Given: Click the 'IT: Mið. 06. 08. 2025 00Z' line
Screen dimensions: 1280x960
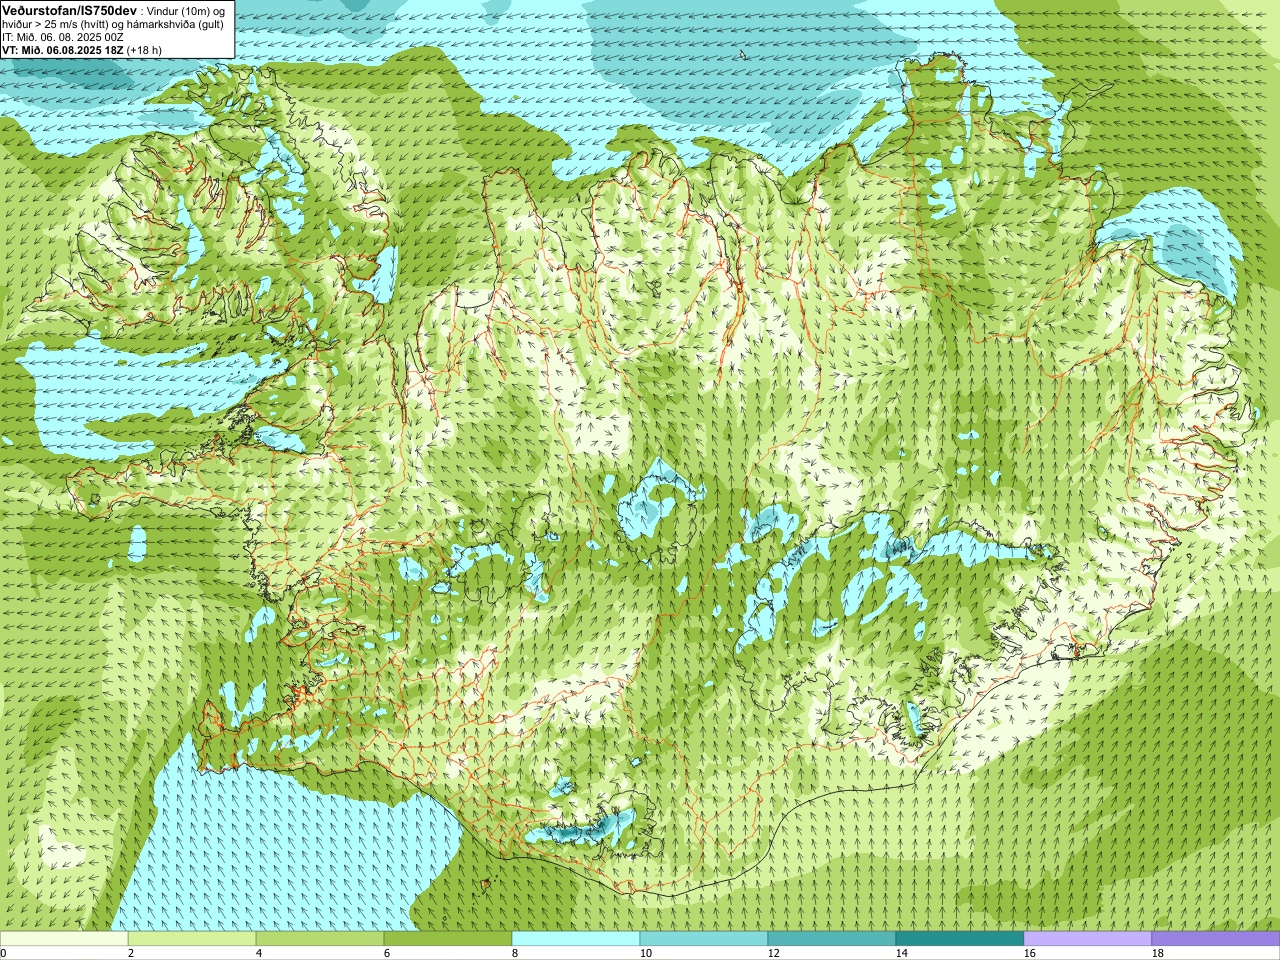Looking at the screenshot, I should point(63,37).
